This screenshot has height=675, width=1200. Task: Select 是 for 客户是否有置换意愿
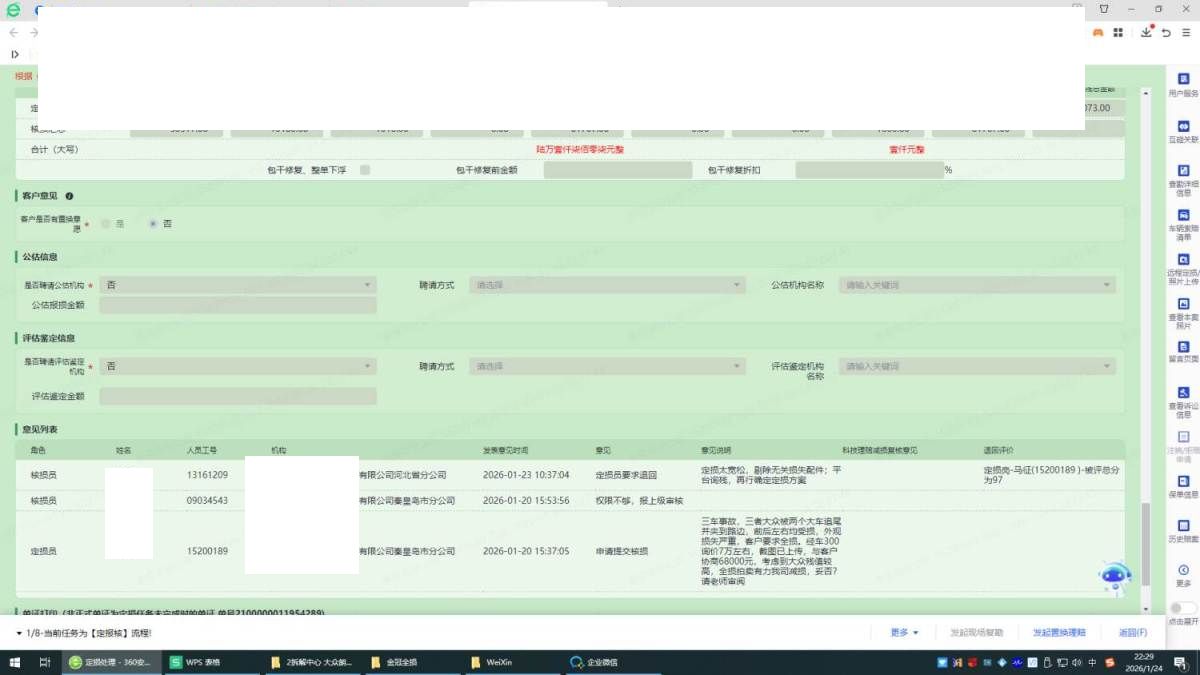coord(106,224)
